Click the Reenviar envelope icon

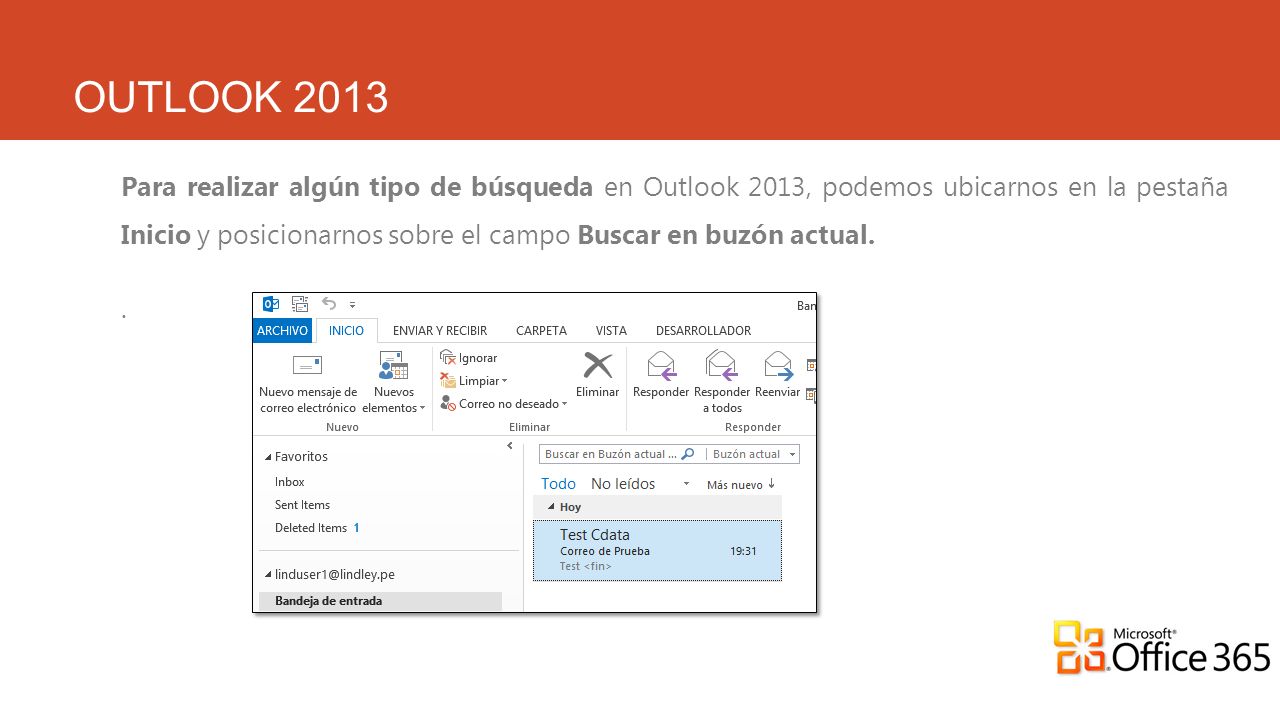[x=778, y=366]
